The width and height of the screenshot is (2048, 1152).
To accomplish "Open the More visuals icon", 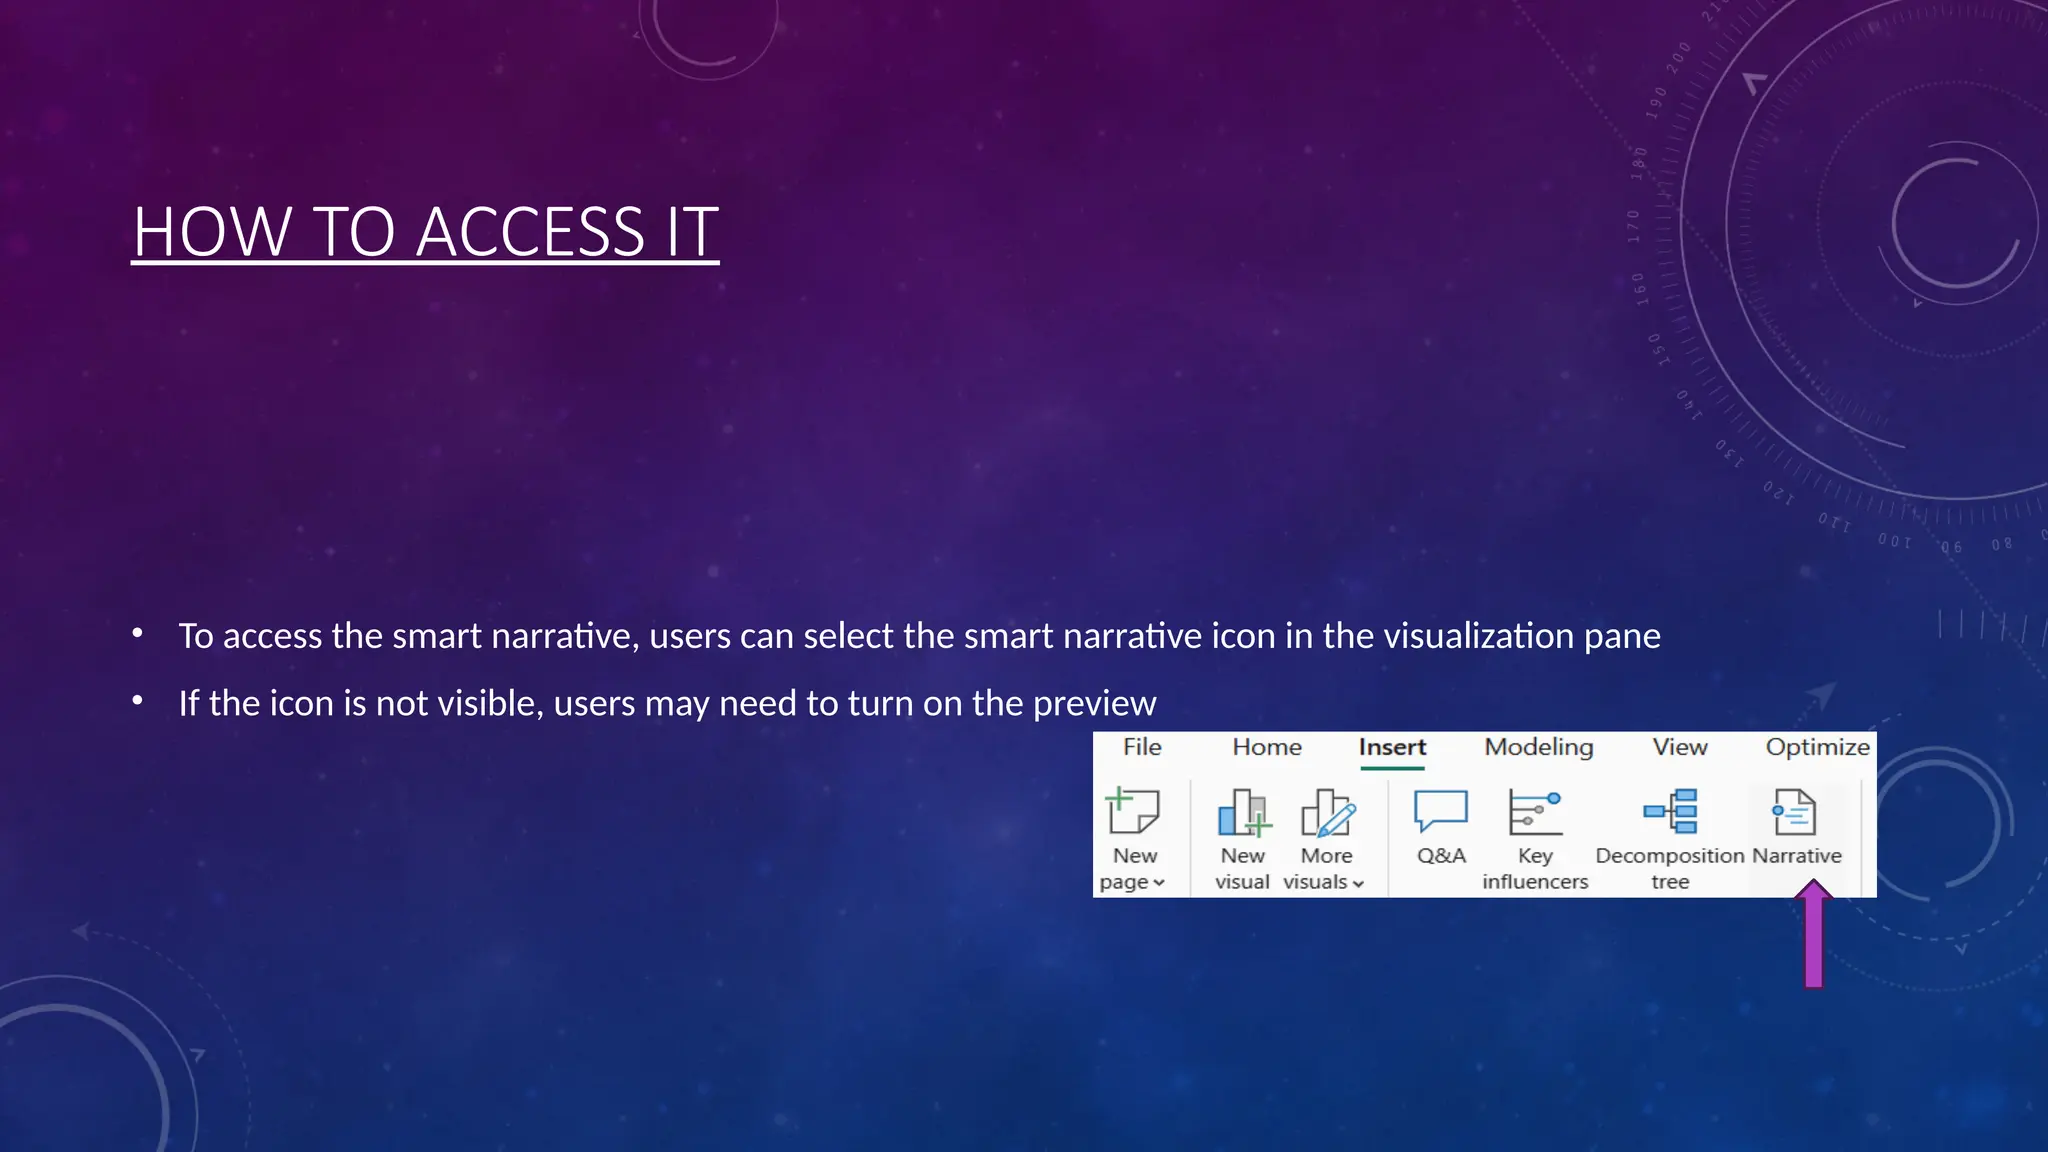I will (x=1327, y=812).
